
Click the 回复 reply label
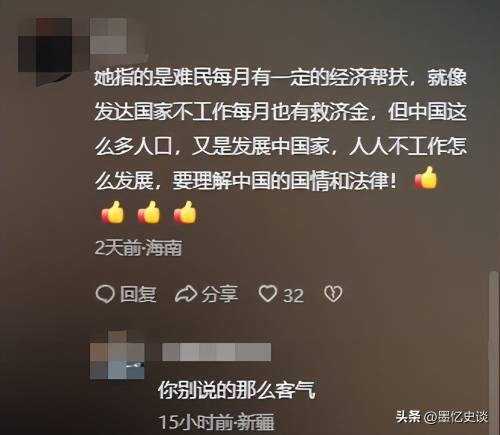click(x=138, y=294)
